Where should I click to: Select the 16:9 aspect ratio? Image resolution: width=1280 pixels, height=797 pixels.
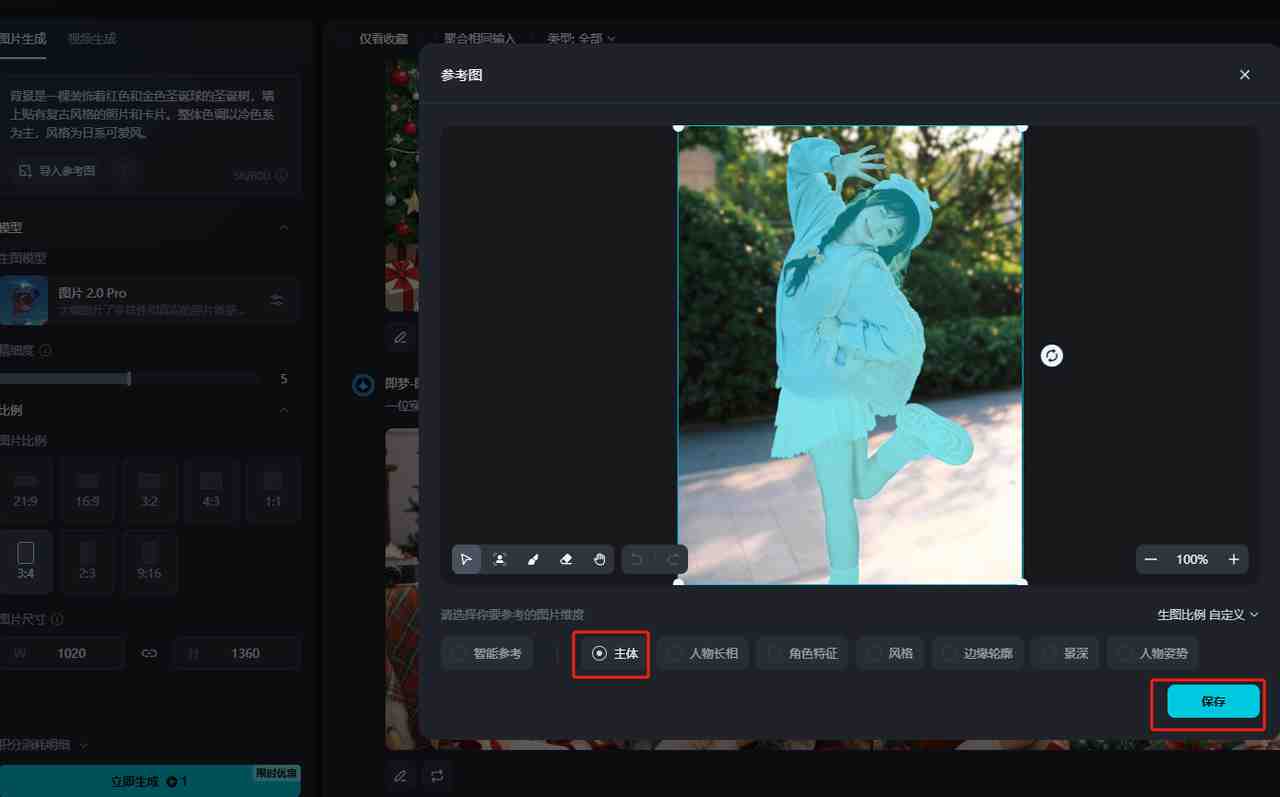(87, 490)
